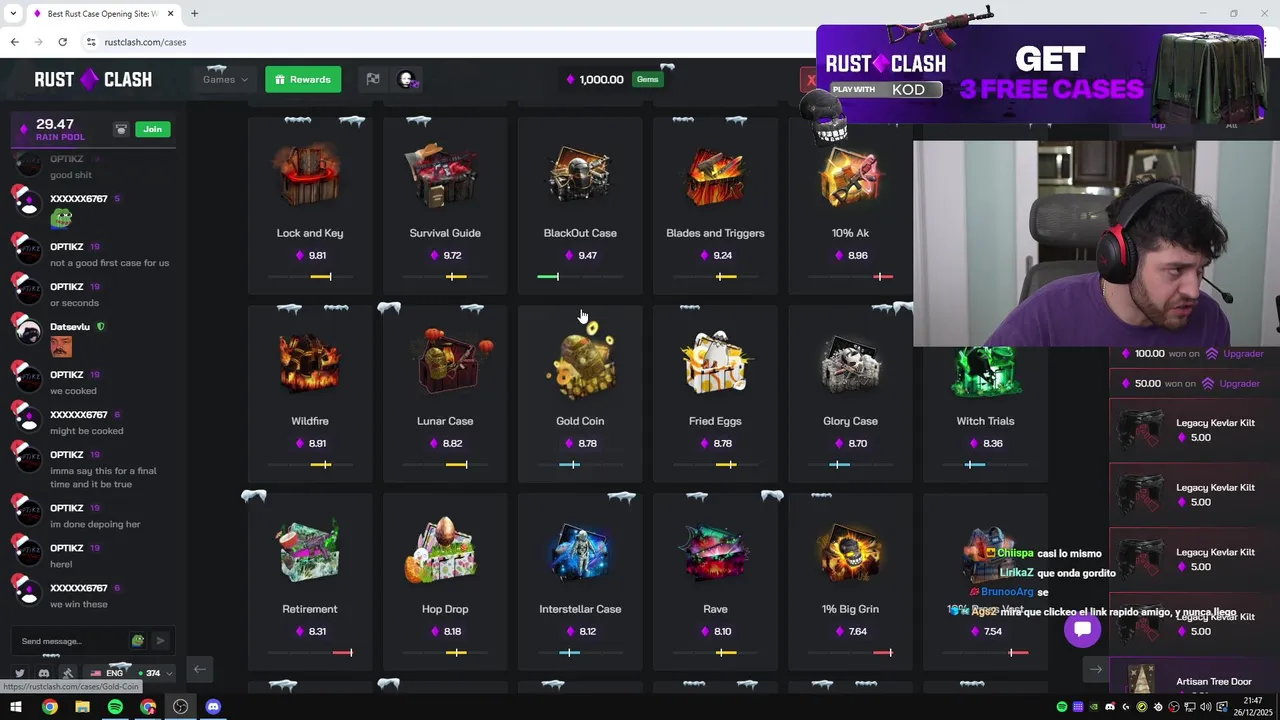The width and height of the screenshot is (1280, 720).
Task: Collapse the chat sidebar with left arrow
Action: (199, 669)
